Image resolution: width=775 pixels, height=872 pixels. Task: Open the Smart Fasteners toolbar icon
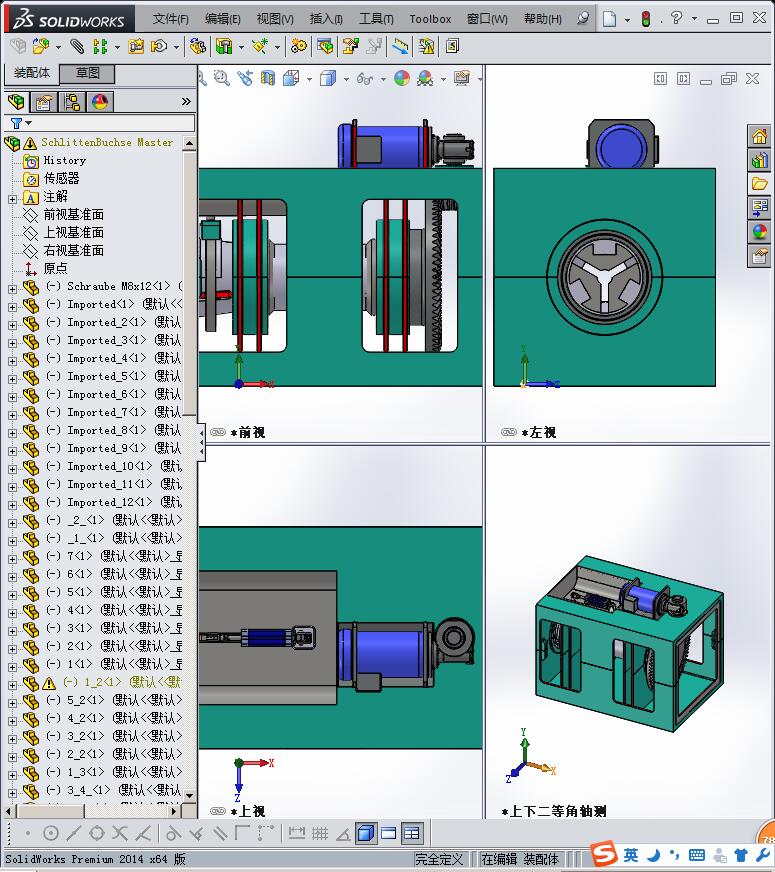coord(136,46)
